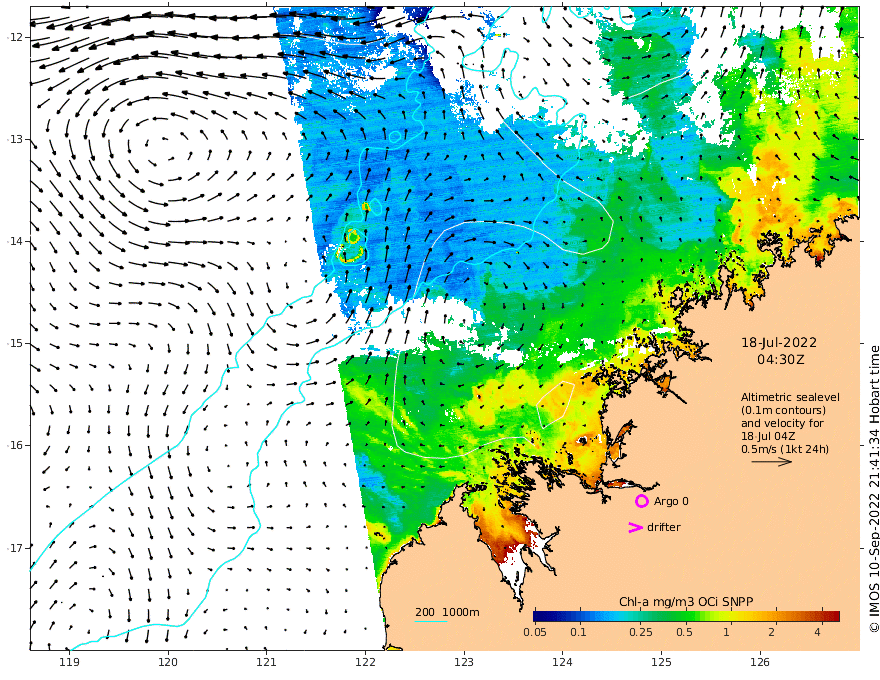Click the '0.5m/s (1kt 24h)' text

(785, 449)
